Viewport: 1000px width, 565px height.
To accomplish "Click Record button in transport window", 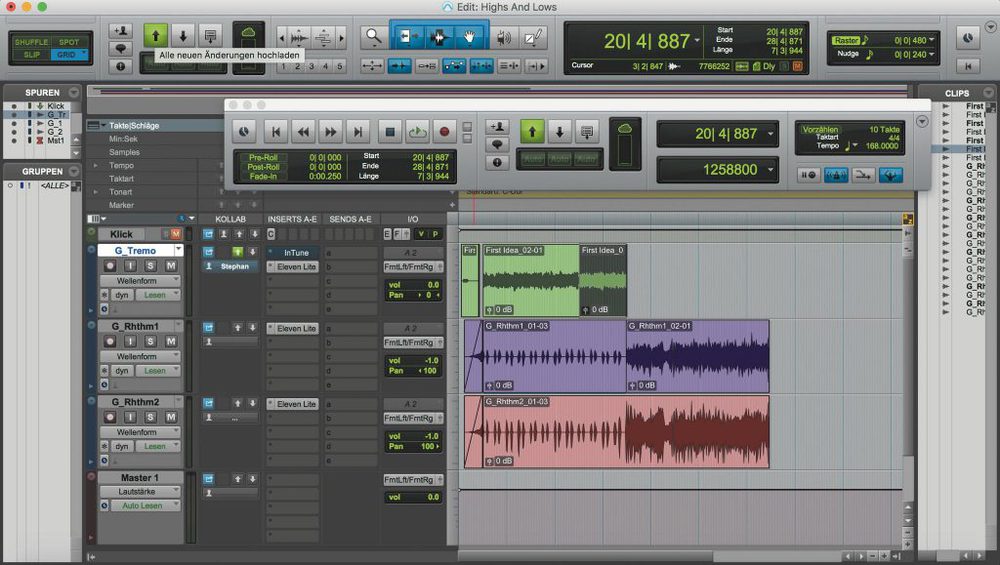I will (445, 132).
